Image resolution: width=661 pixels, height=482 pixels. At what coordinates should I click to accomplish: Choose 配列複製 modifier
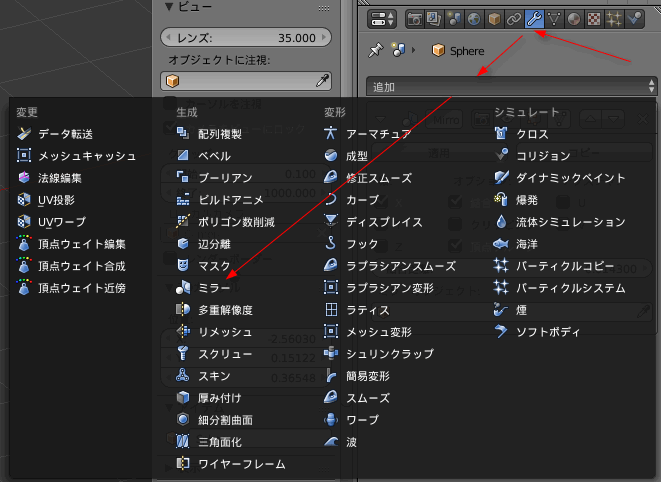[209, 134]
